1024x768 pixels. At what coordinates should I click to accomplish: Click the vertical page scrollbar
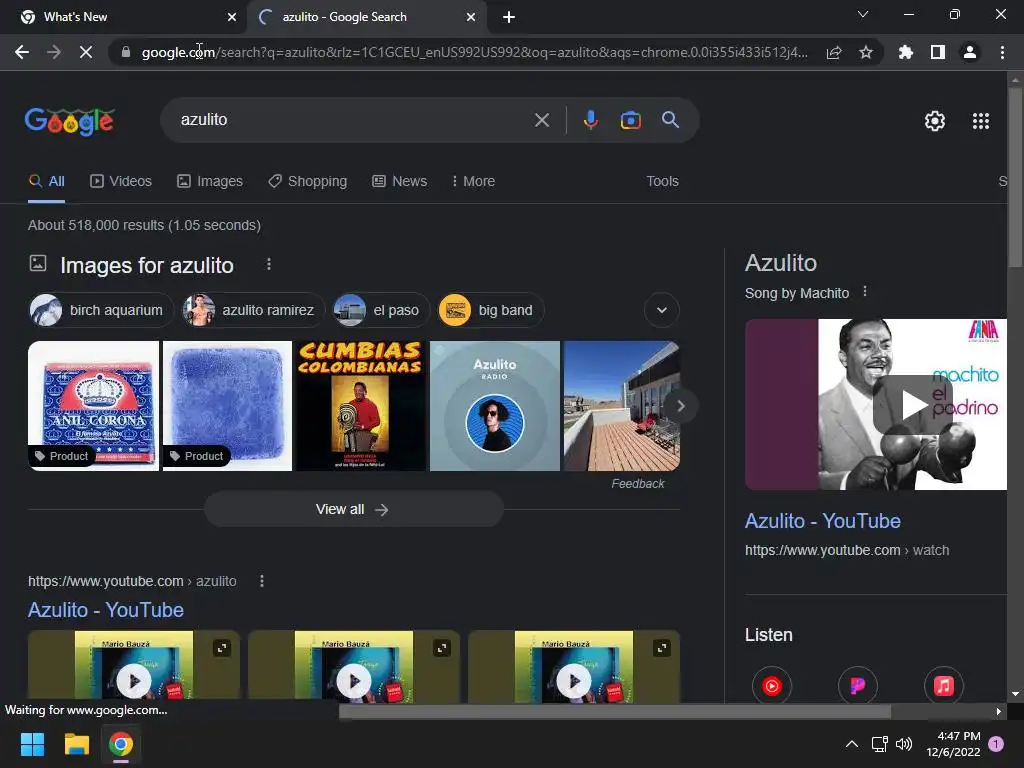(x=1015, y=178)
